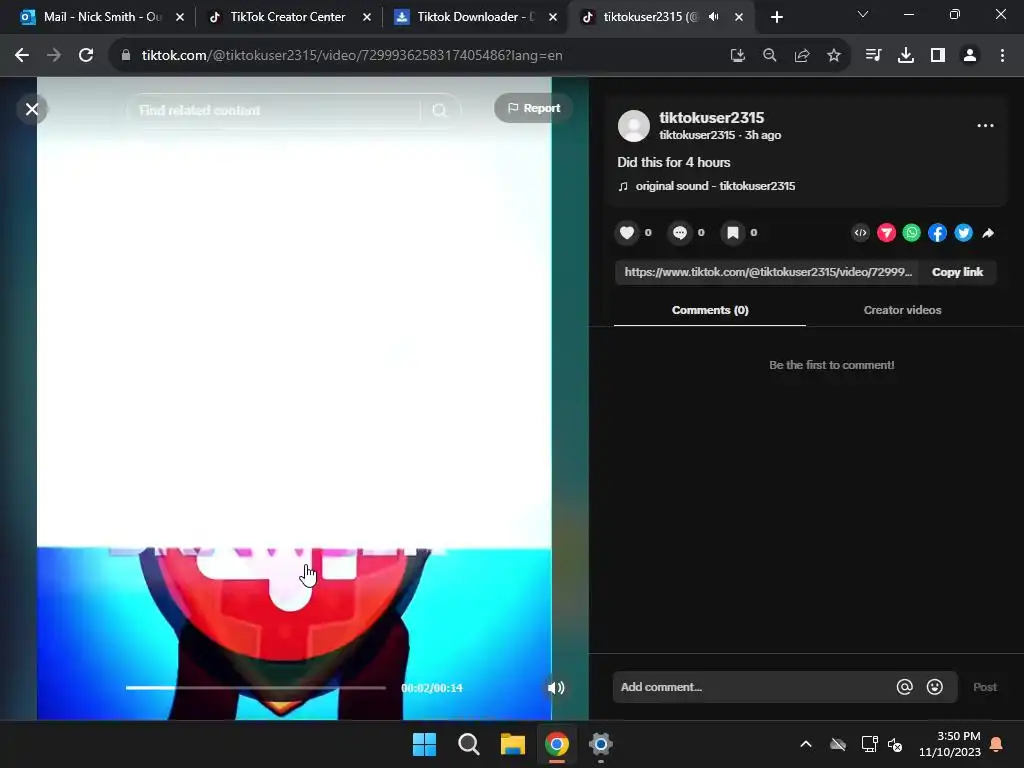Open the Chrome profile icon

[x=970, y=56]
